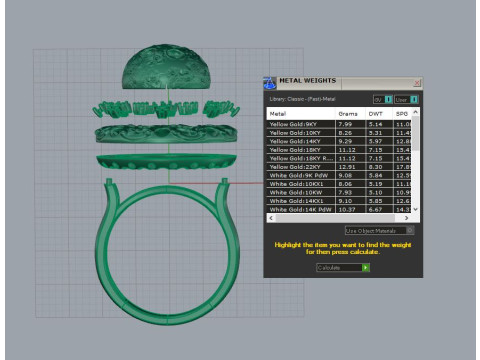Click the 7.99 grams value
480x360 pixels.
[x=345, y=124]
